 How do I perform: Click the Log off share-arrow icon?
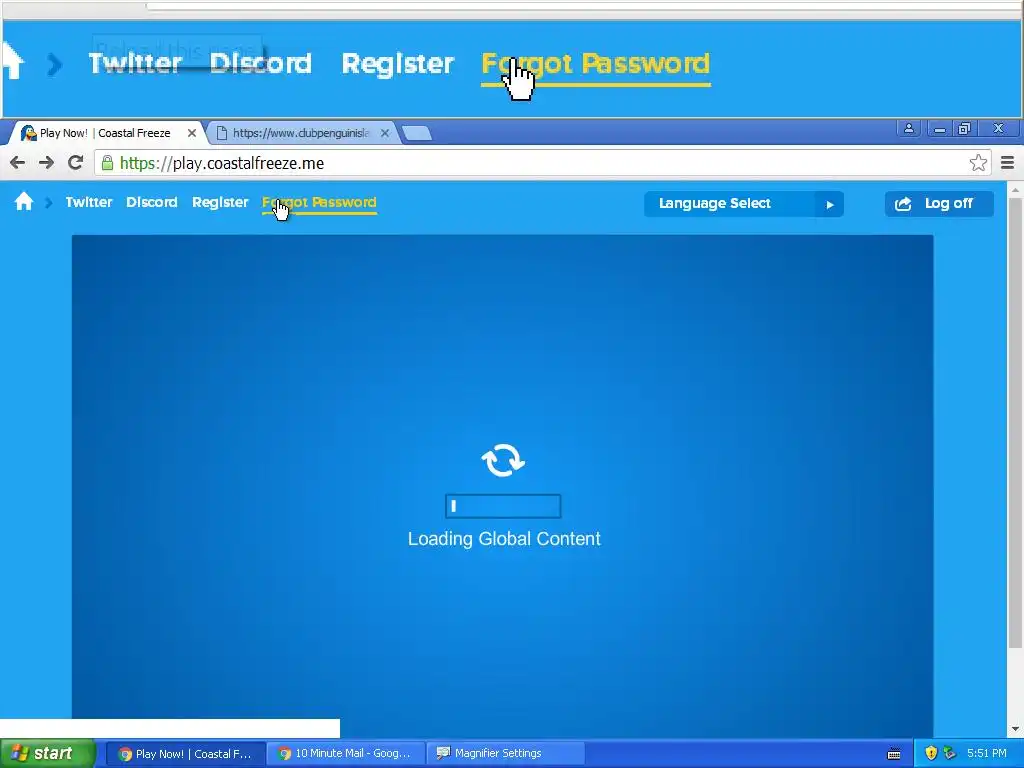pyautogui.click(x=903, y=204)
